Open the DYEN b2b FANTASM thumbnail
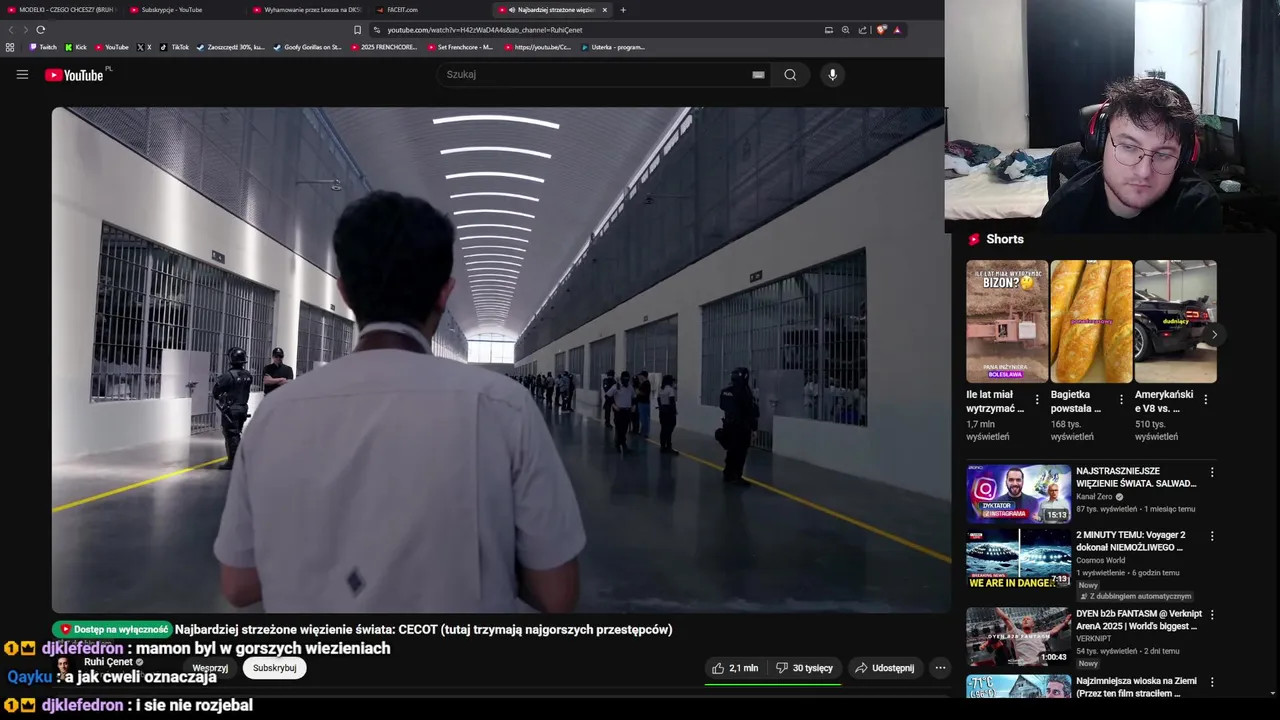Screen dimensions: 1280x720 1018,636
